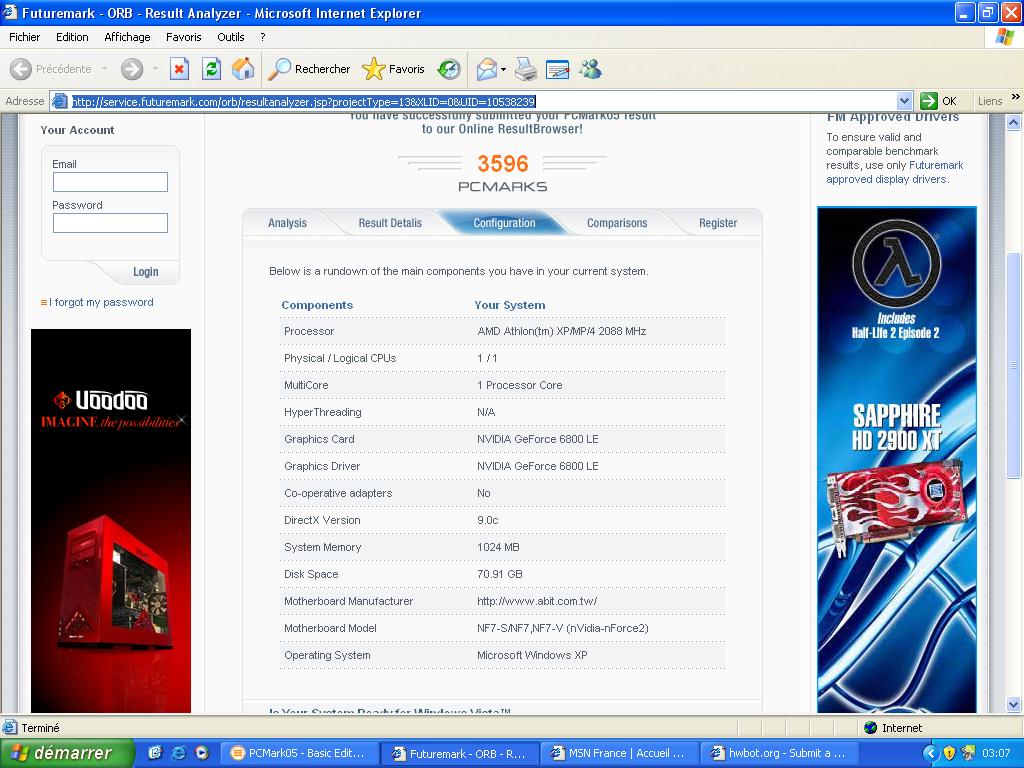1024x768 pixels.
Task: Click page scrollbar down arrow
Action: point(1014,704)
